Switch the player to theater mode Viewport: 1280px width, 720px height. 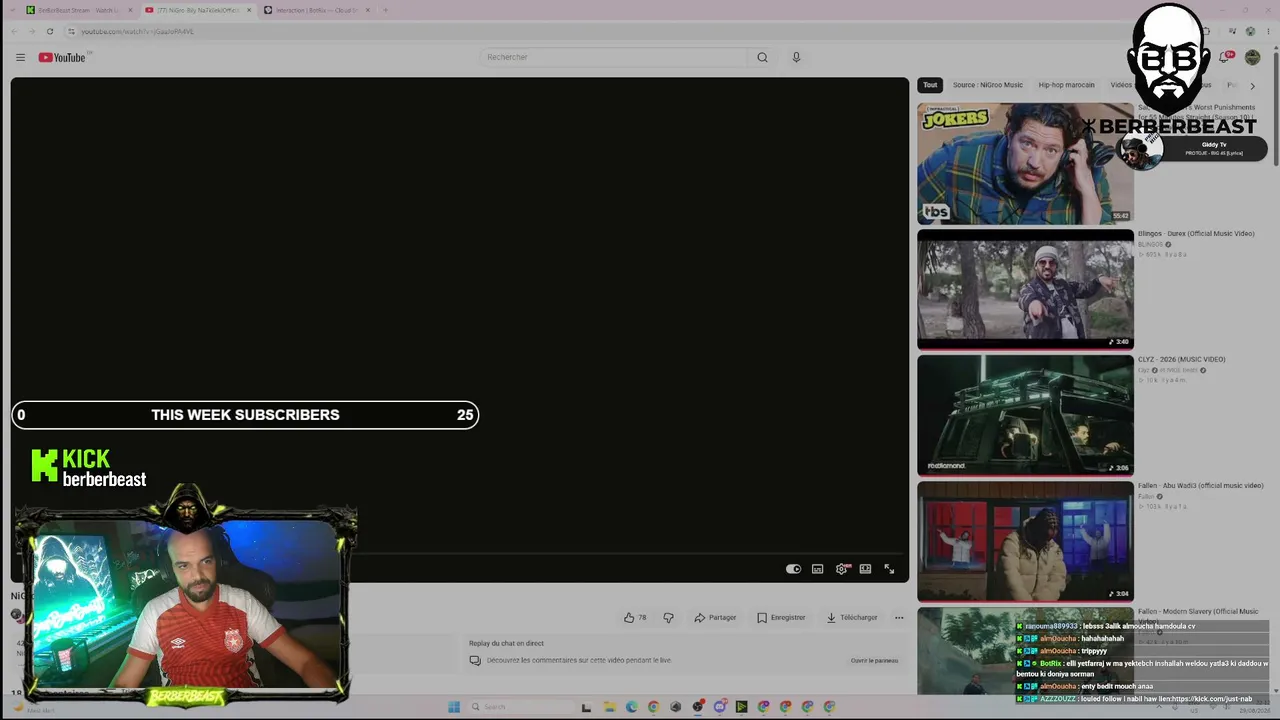(x=865, y=569)
